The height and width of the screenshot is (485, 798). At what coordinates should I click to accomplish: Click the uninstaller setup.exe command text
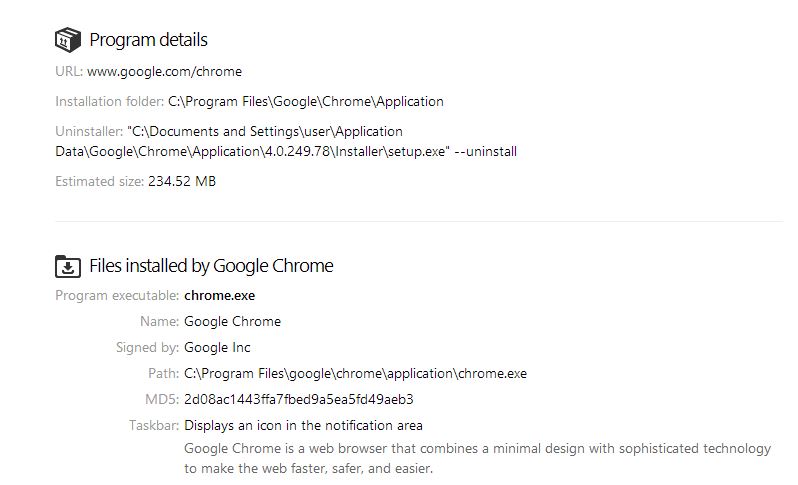coord(286,151)
